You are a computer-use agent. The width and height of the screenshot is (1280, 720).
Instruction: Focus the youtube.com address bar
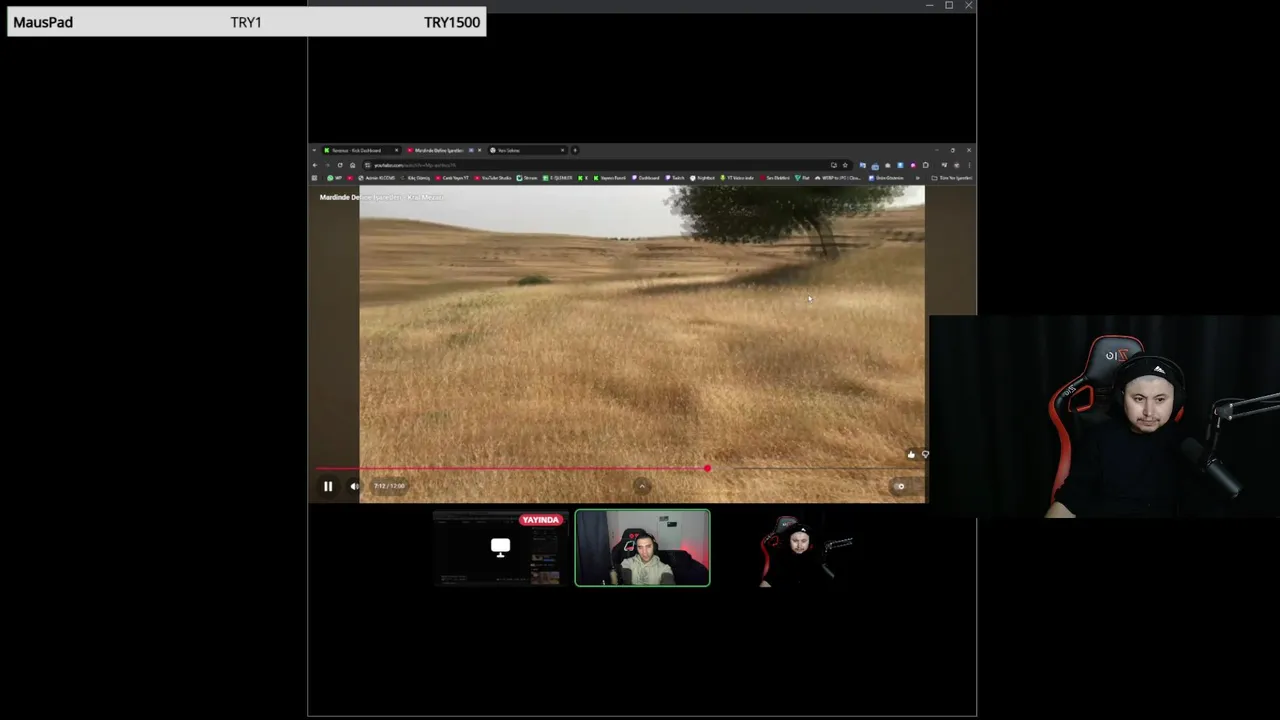coord(607,165)
